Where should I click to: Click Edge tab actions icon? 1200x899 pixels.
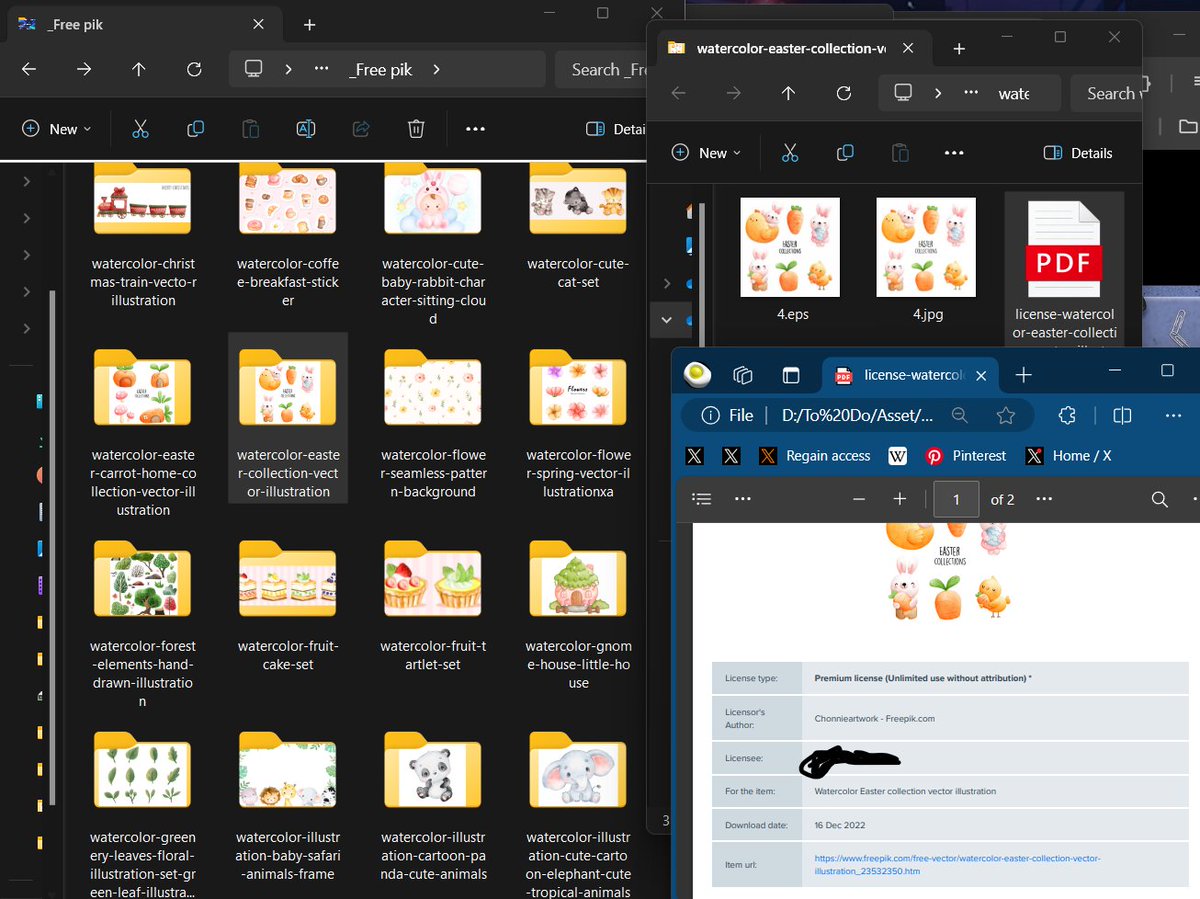point(791,375)
